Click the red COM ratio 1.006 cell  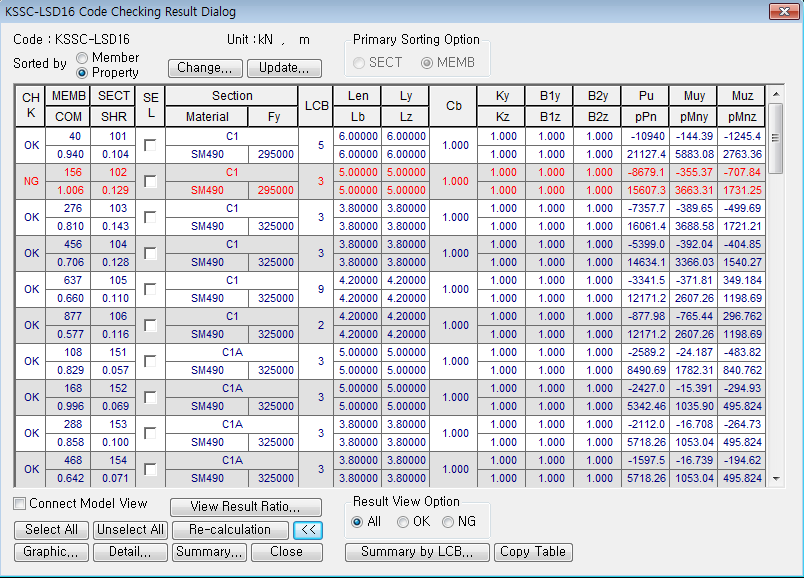click(68, 190)
